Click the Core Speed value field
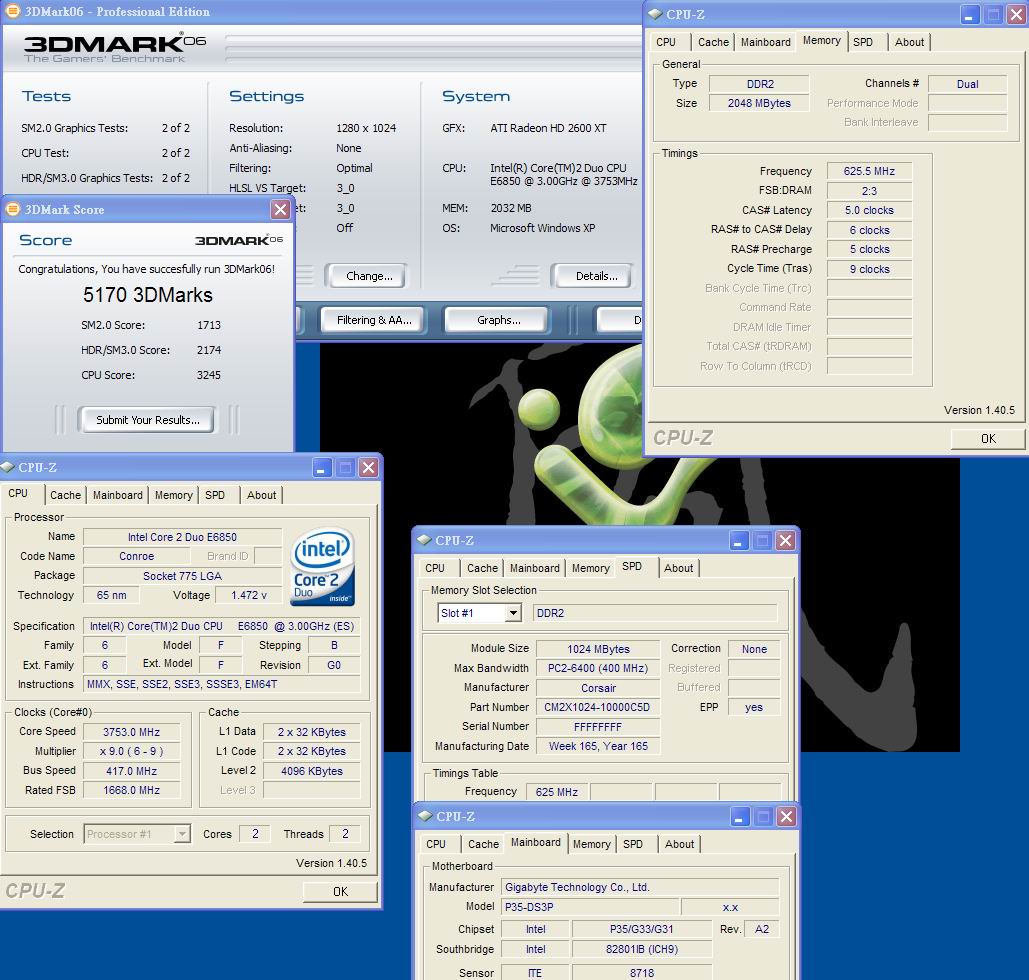1029x980 pixels. click(131, 732)
